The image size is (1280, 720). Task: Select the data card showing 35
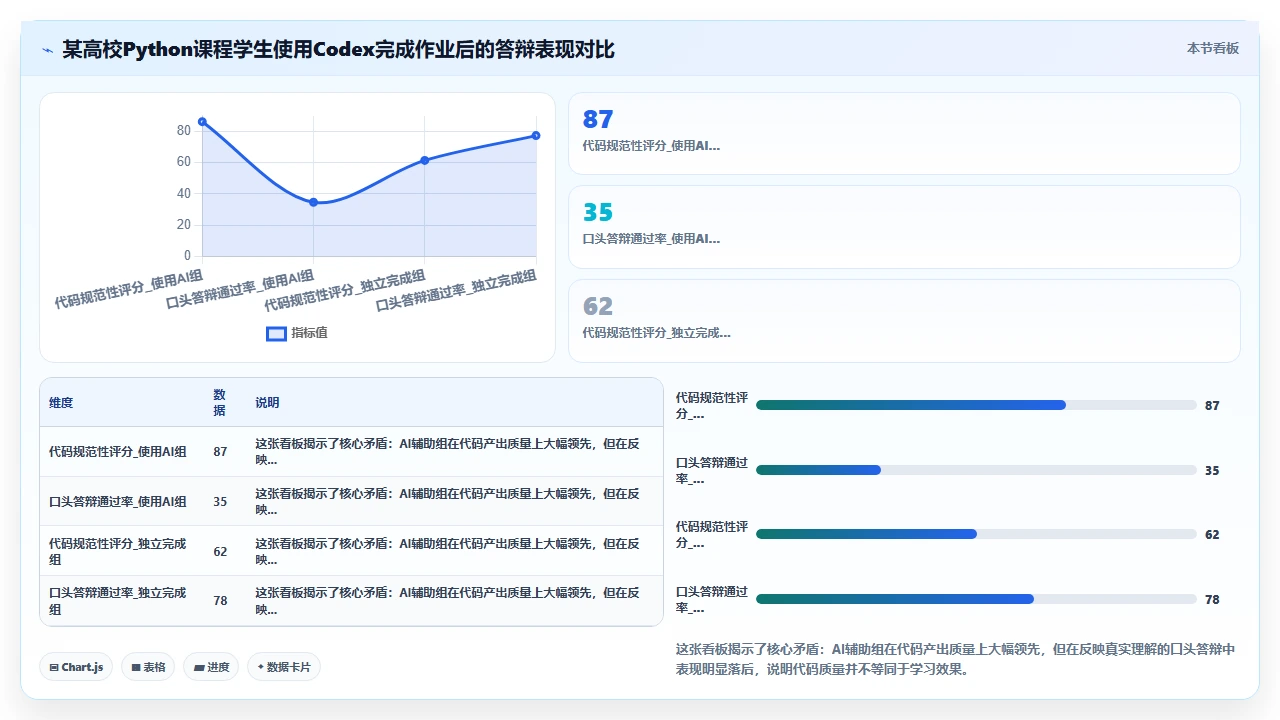904,227
